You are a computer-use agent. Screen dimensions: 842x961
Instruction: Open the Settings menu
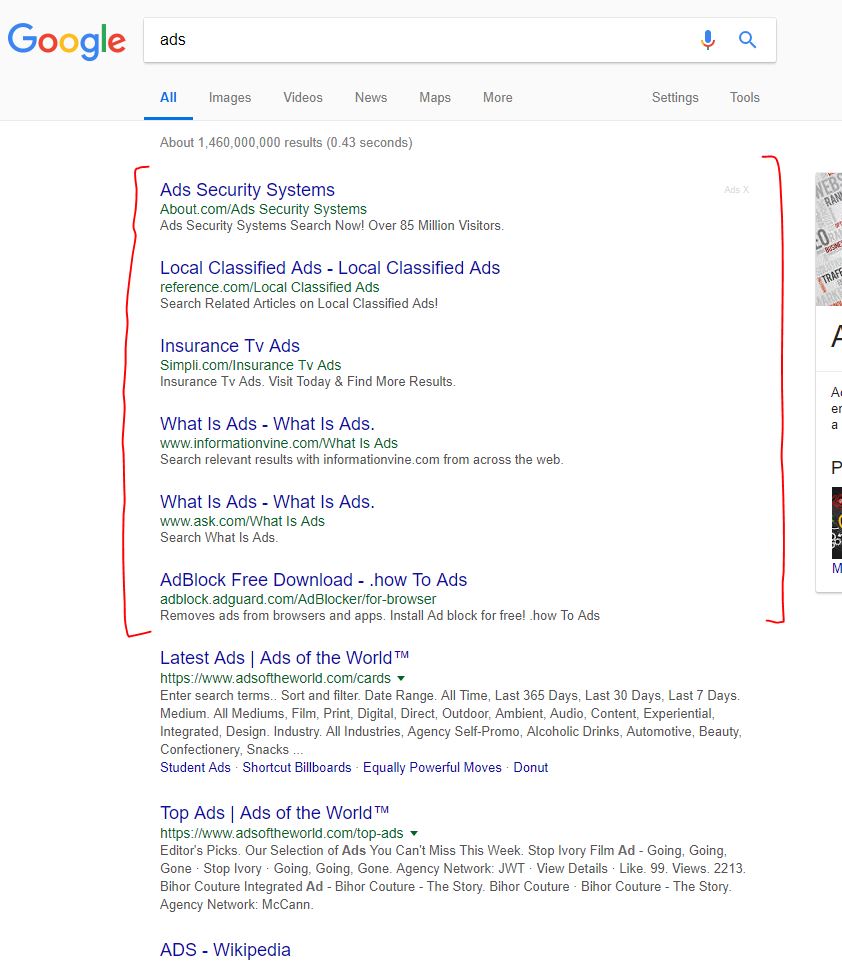pyautogui.click(x=675, y=97)
